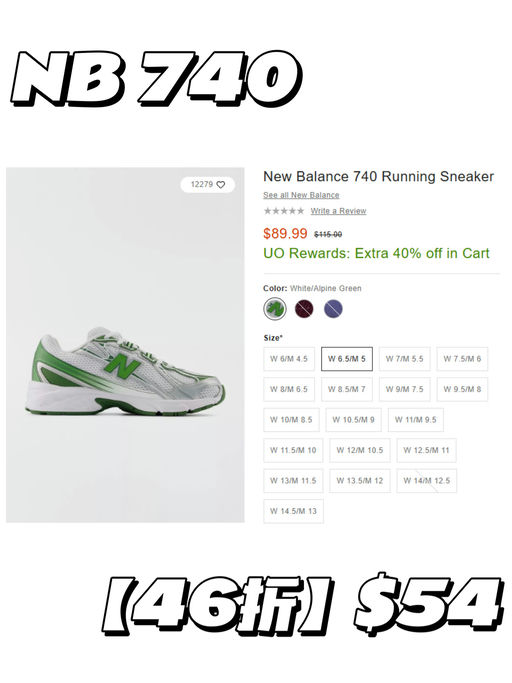Choose size W 8.5/M 7
This screenshot has width=512, height=683.
click(347, 389)
